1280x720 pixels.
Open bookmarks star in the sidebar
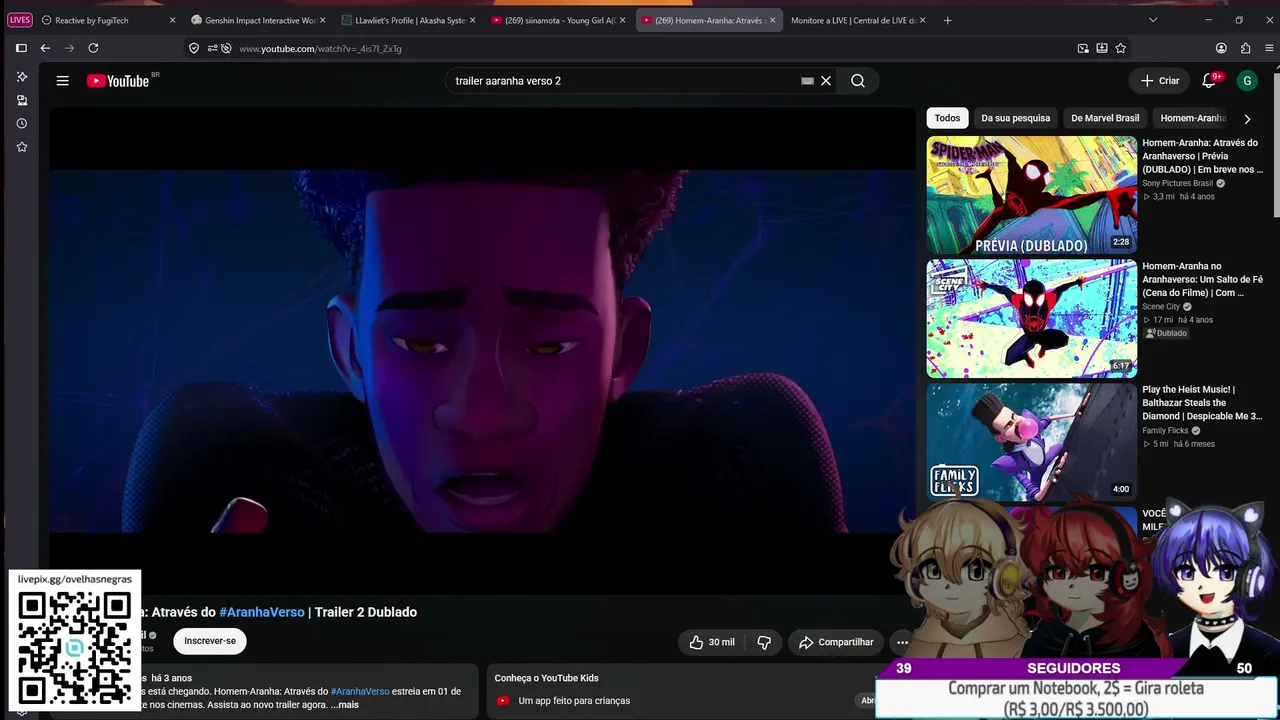[21, 147]
